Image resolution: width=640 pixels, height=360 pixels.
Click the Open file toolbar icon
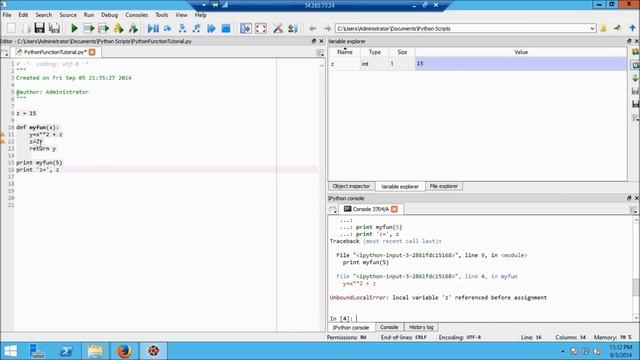26,28
